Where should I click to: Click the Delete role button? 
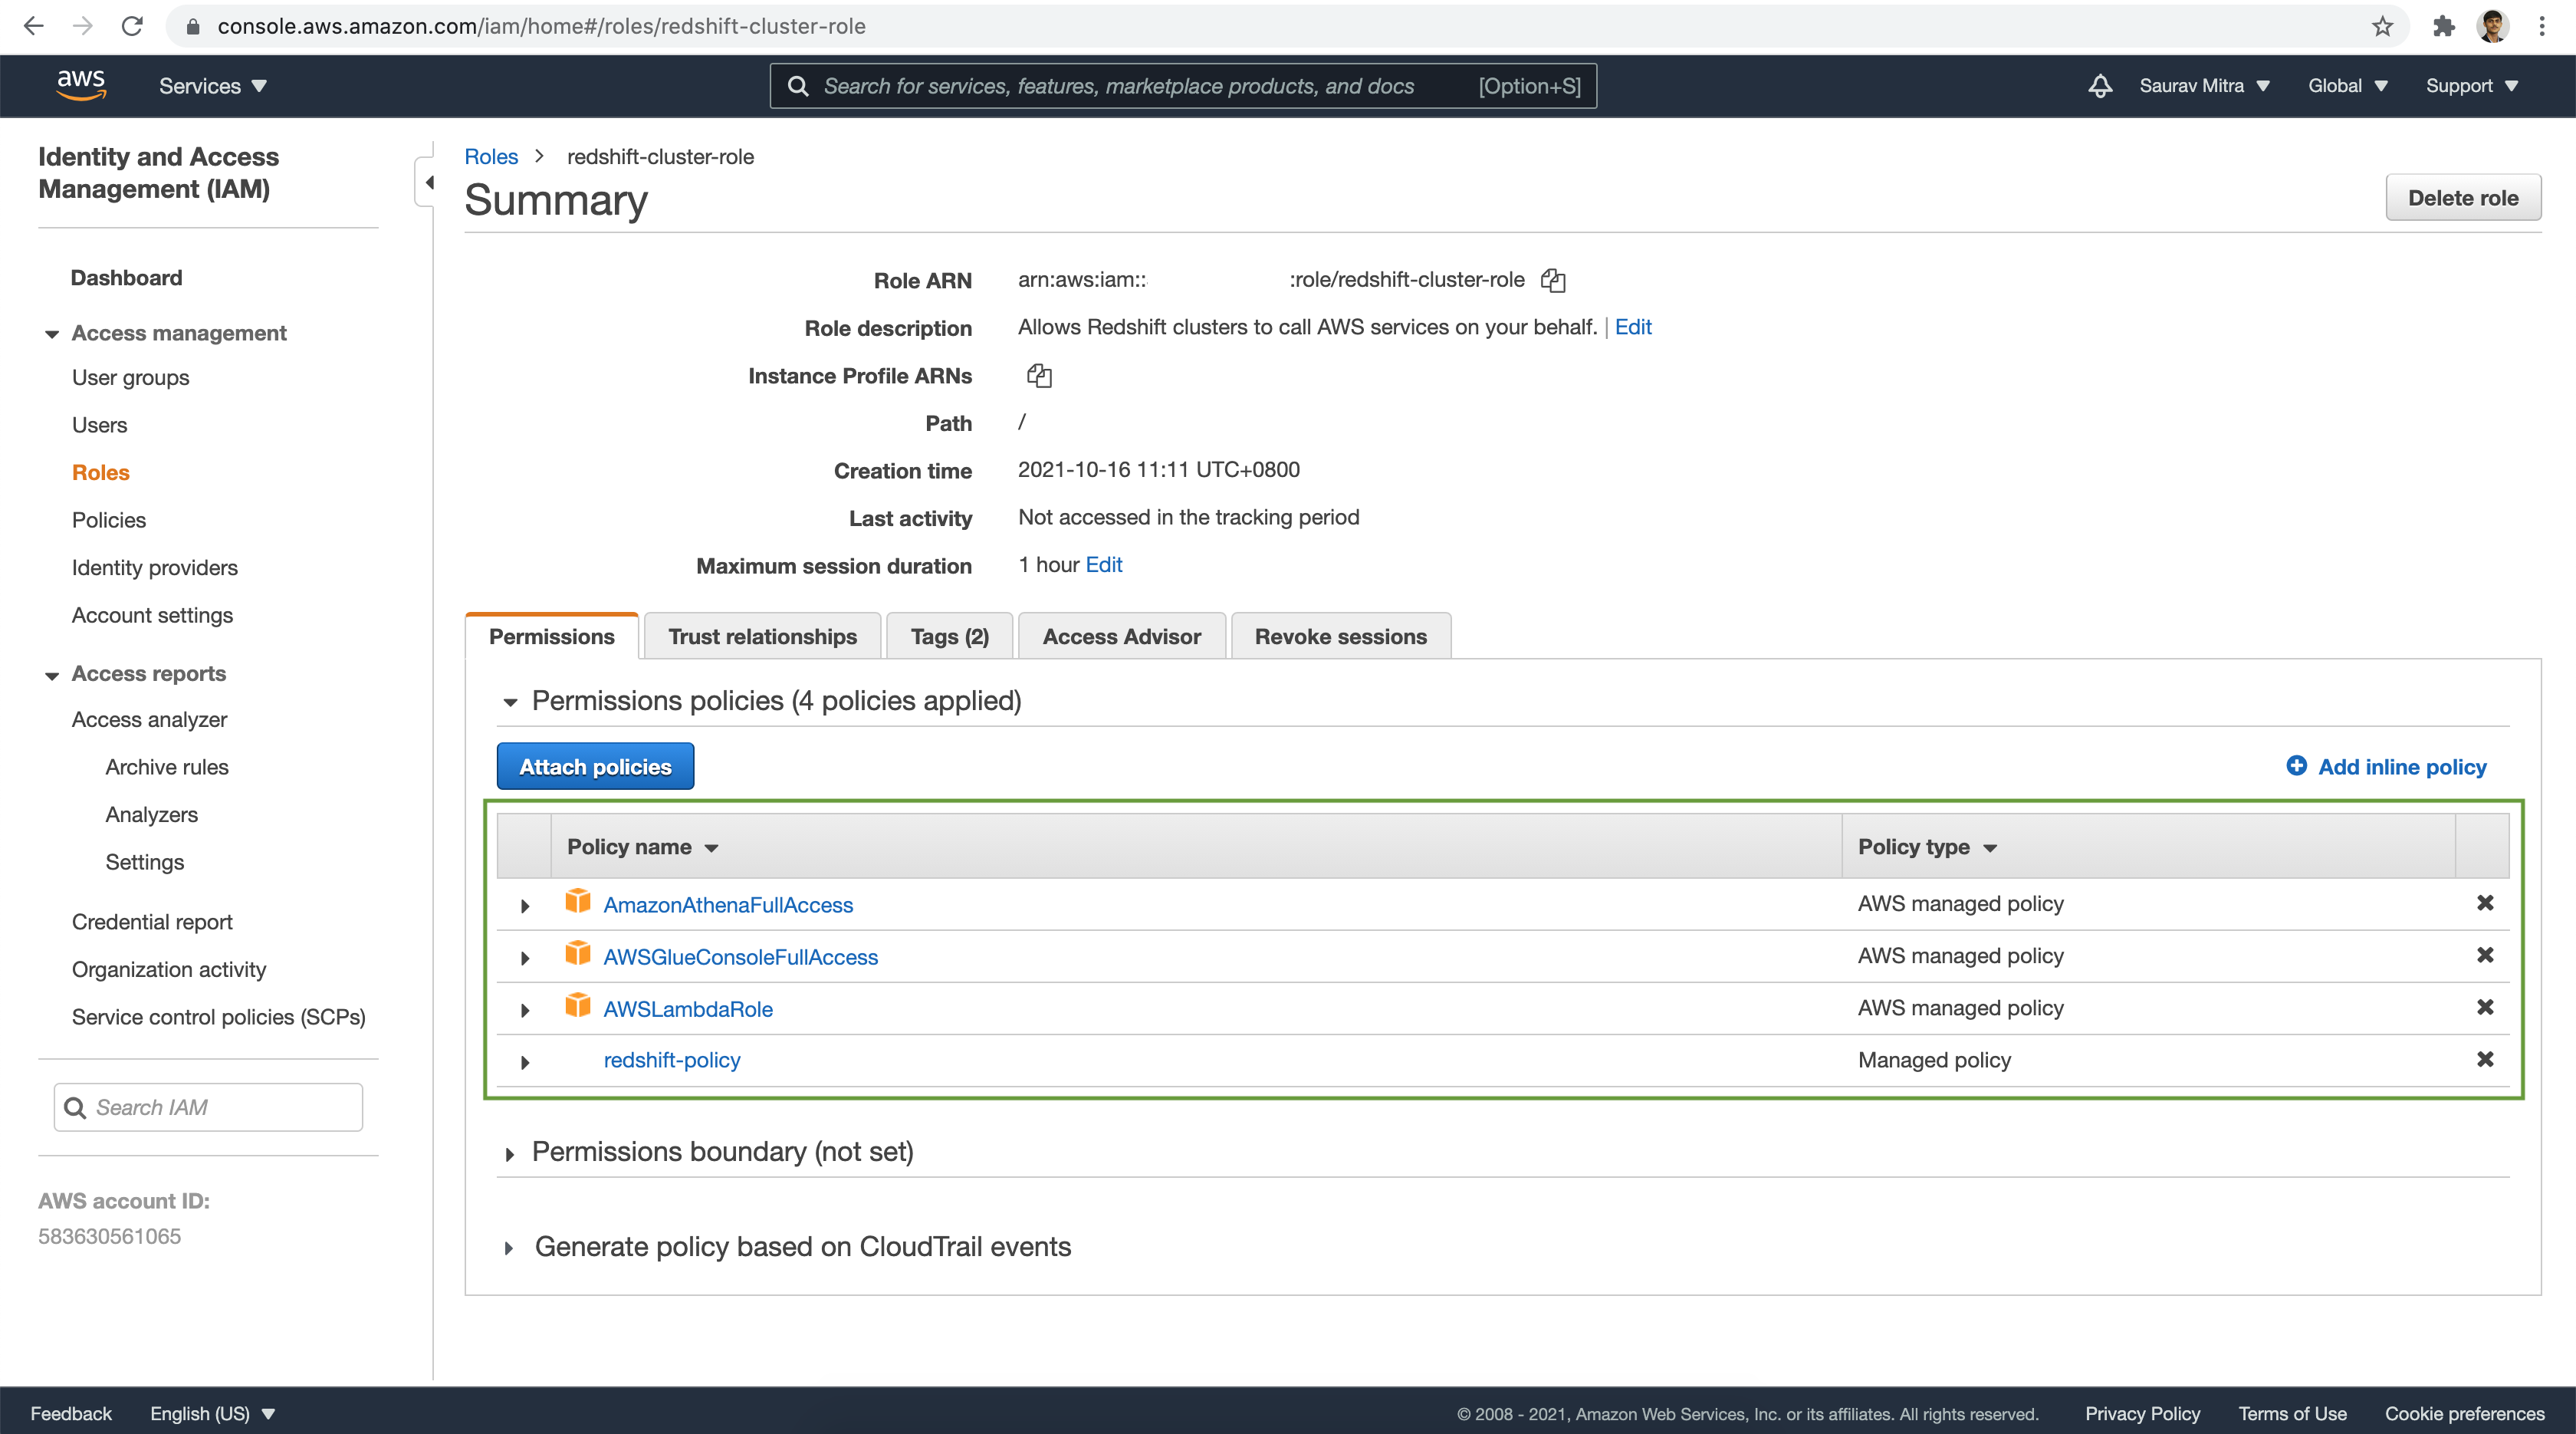point(2463,198)
